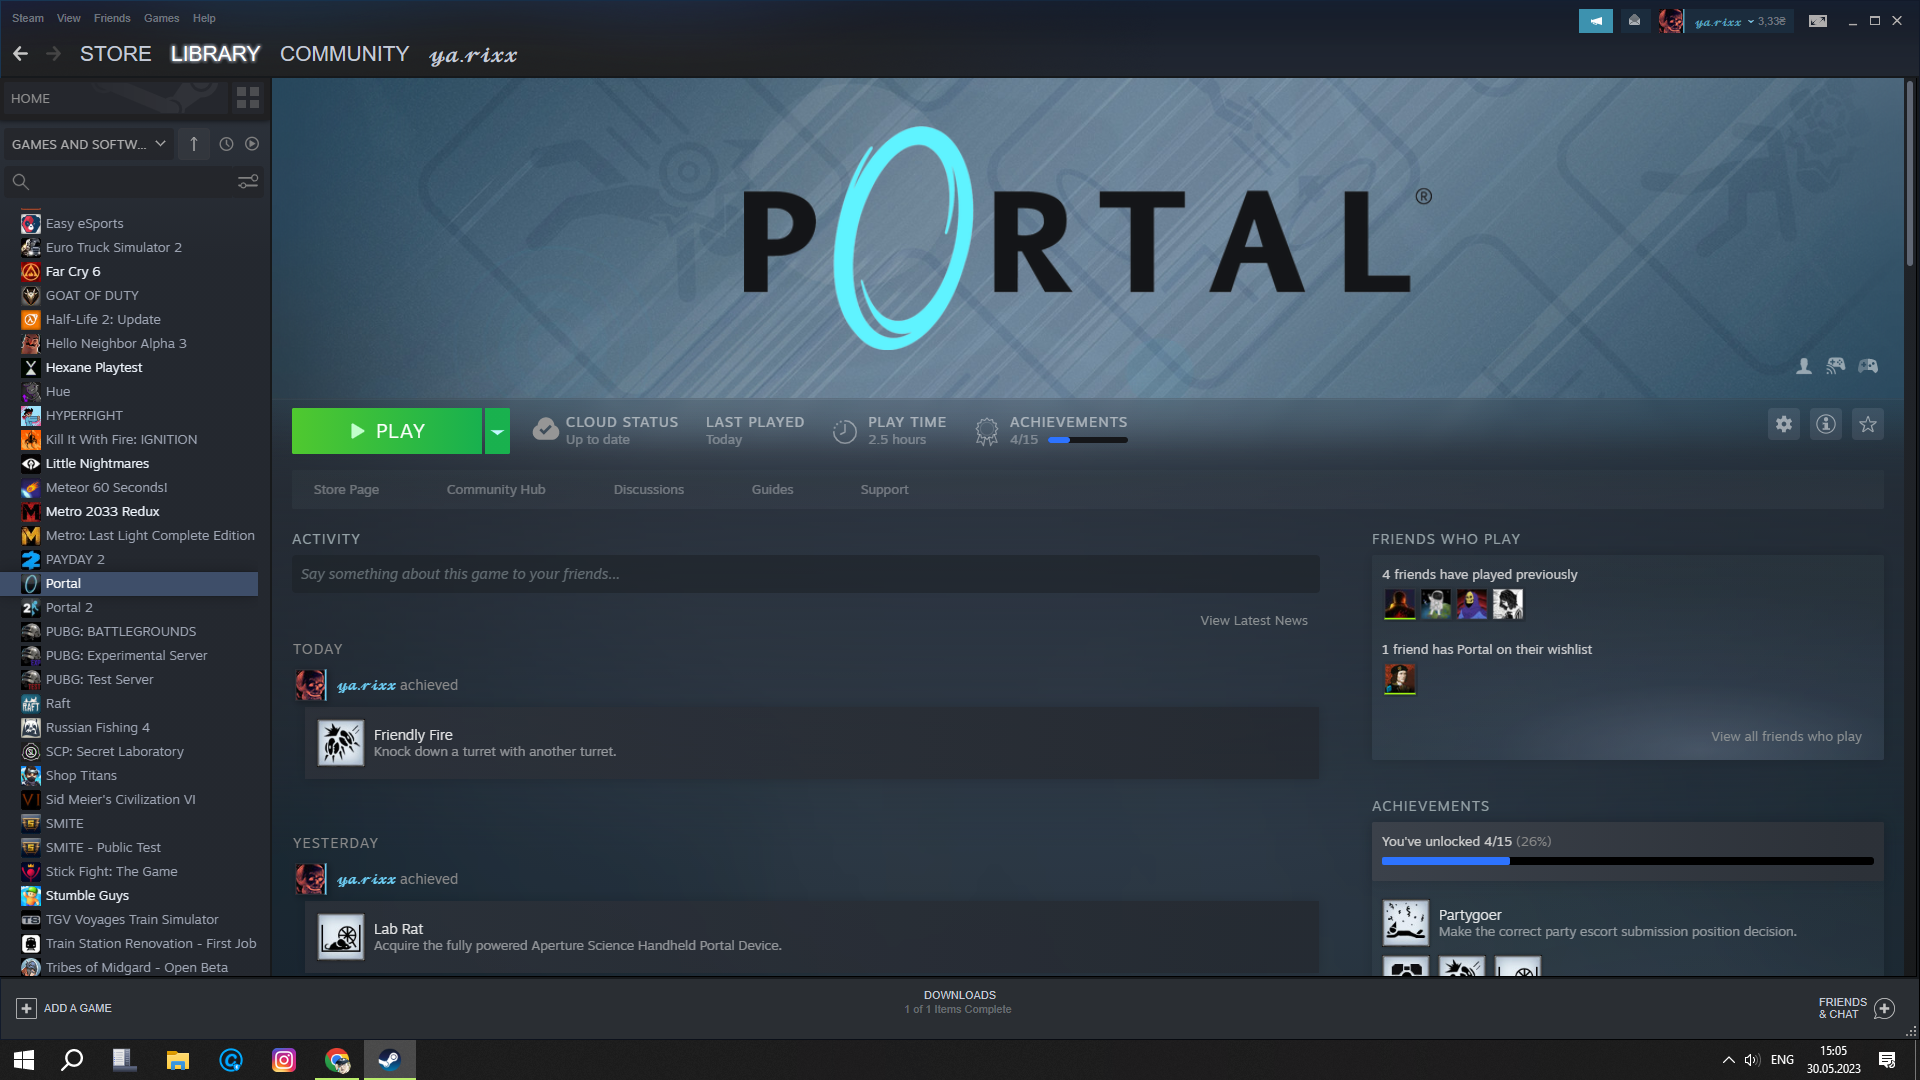Screen dimensions: 1920x1080
Task: Open Portal's Support link
Action: tap(885, 489)
